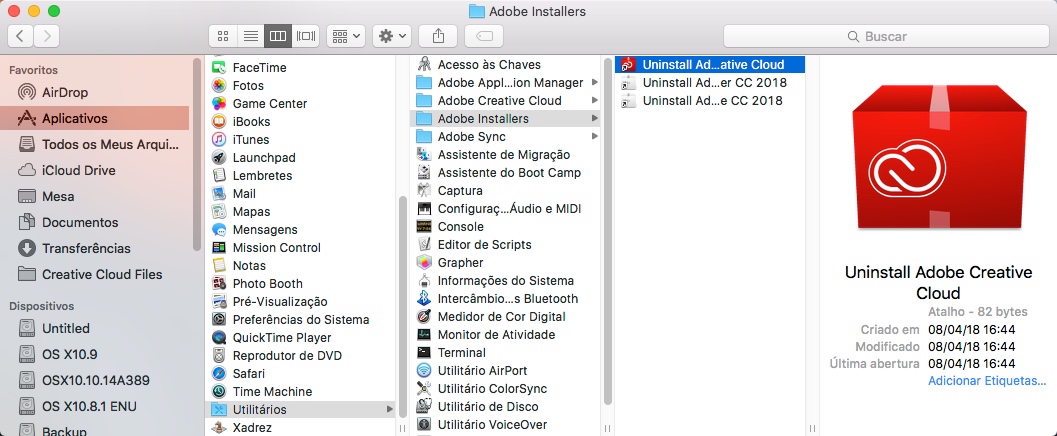Switch to column view

278,36
